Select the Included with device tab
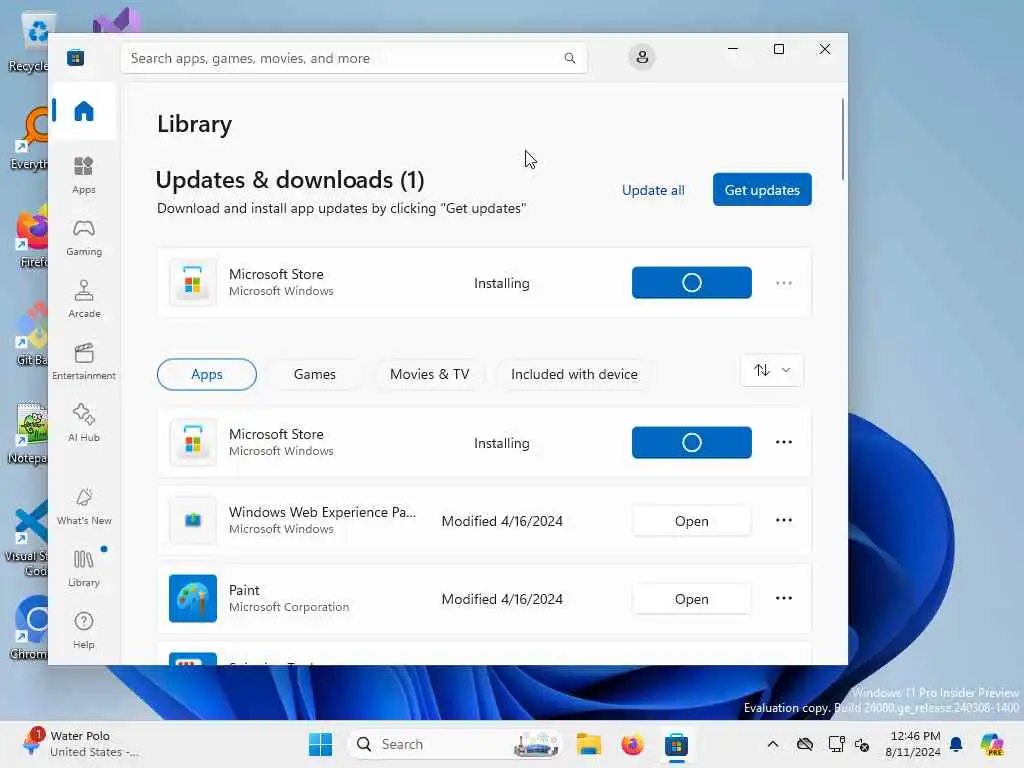 click(574, 374)
